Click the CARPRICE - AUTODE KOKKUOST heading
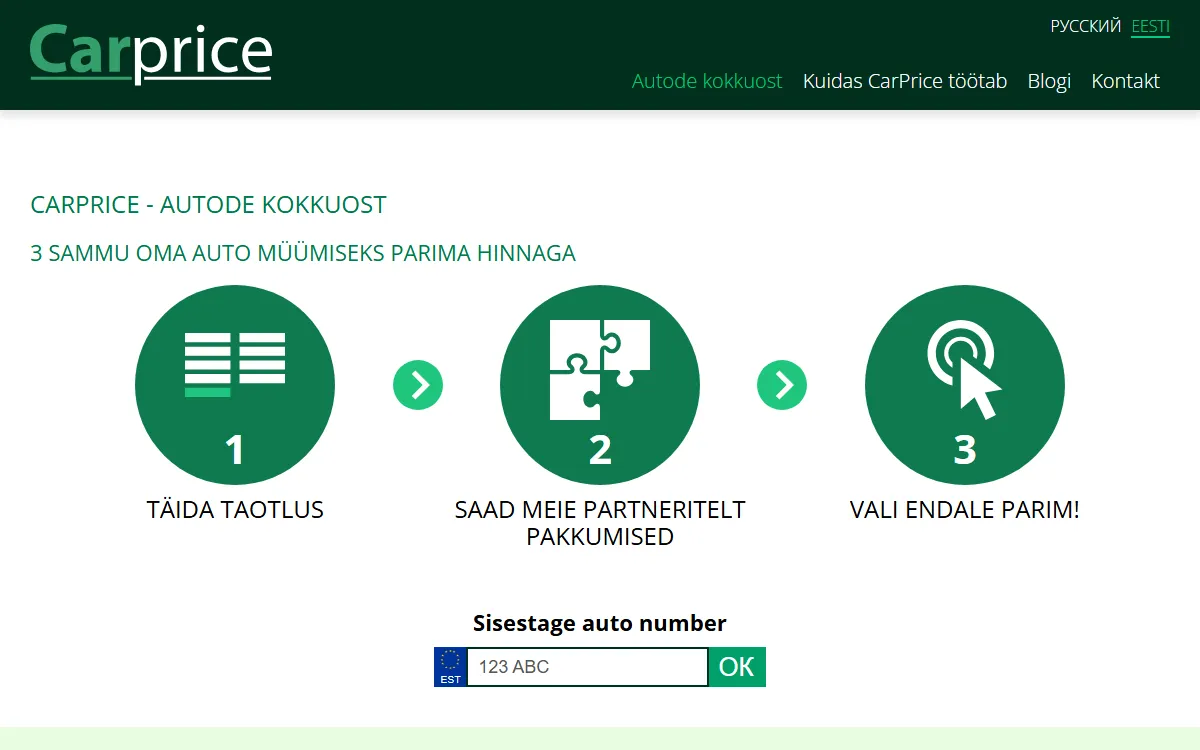 209,205
